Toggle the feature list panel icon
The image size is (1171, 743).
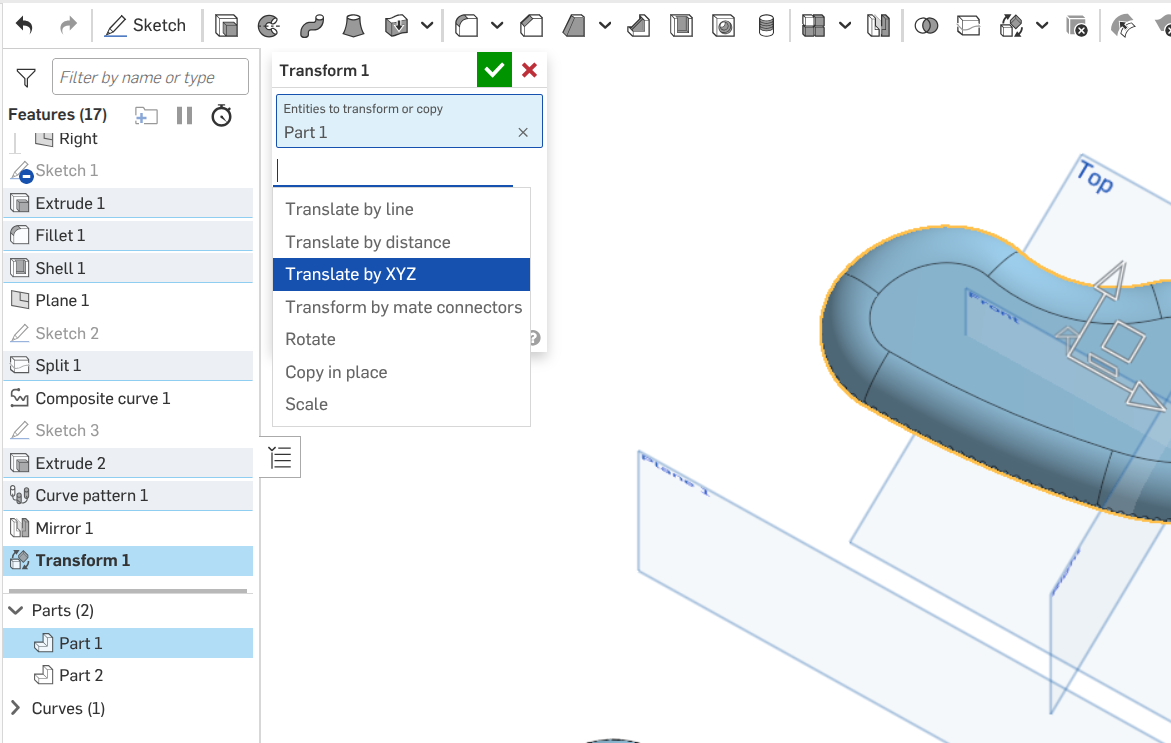tap(281, 457)
